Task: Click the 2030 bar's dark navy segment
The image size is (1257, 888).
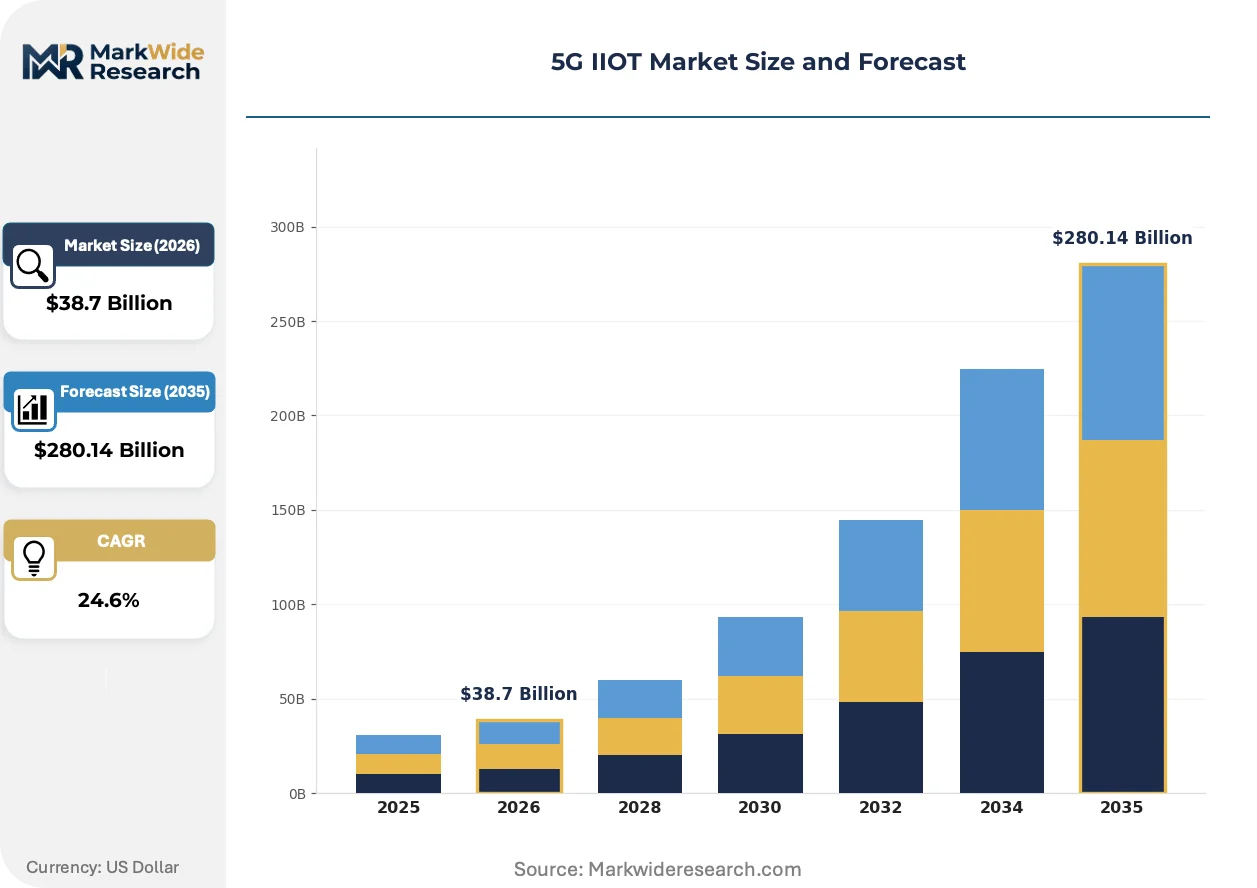Action: tap(760, 764)
